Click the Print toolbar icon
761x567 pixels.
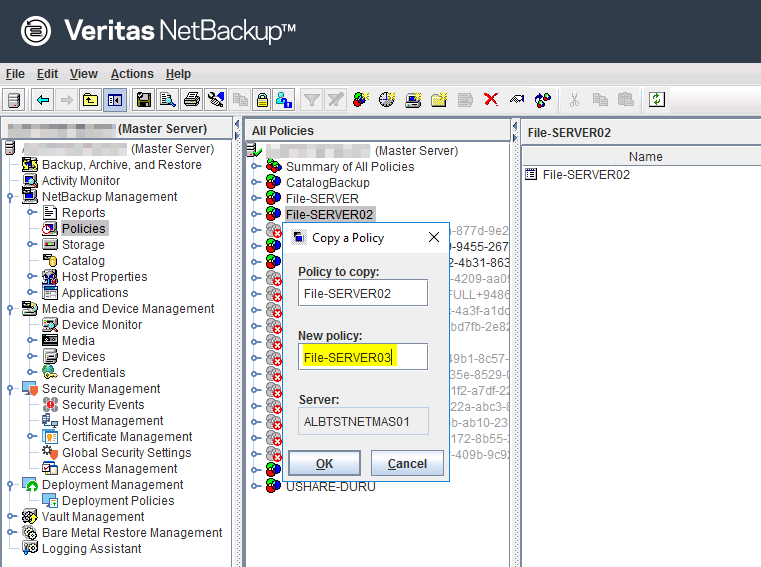point(192,99)
